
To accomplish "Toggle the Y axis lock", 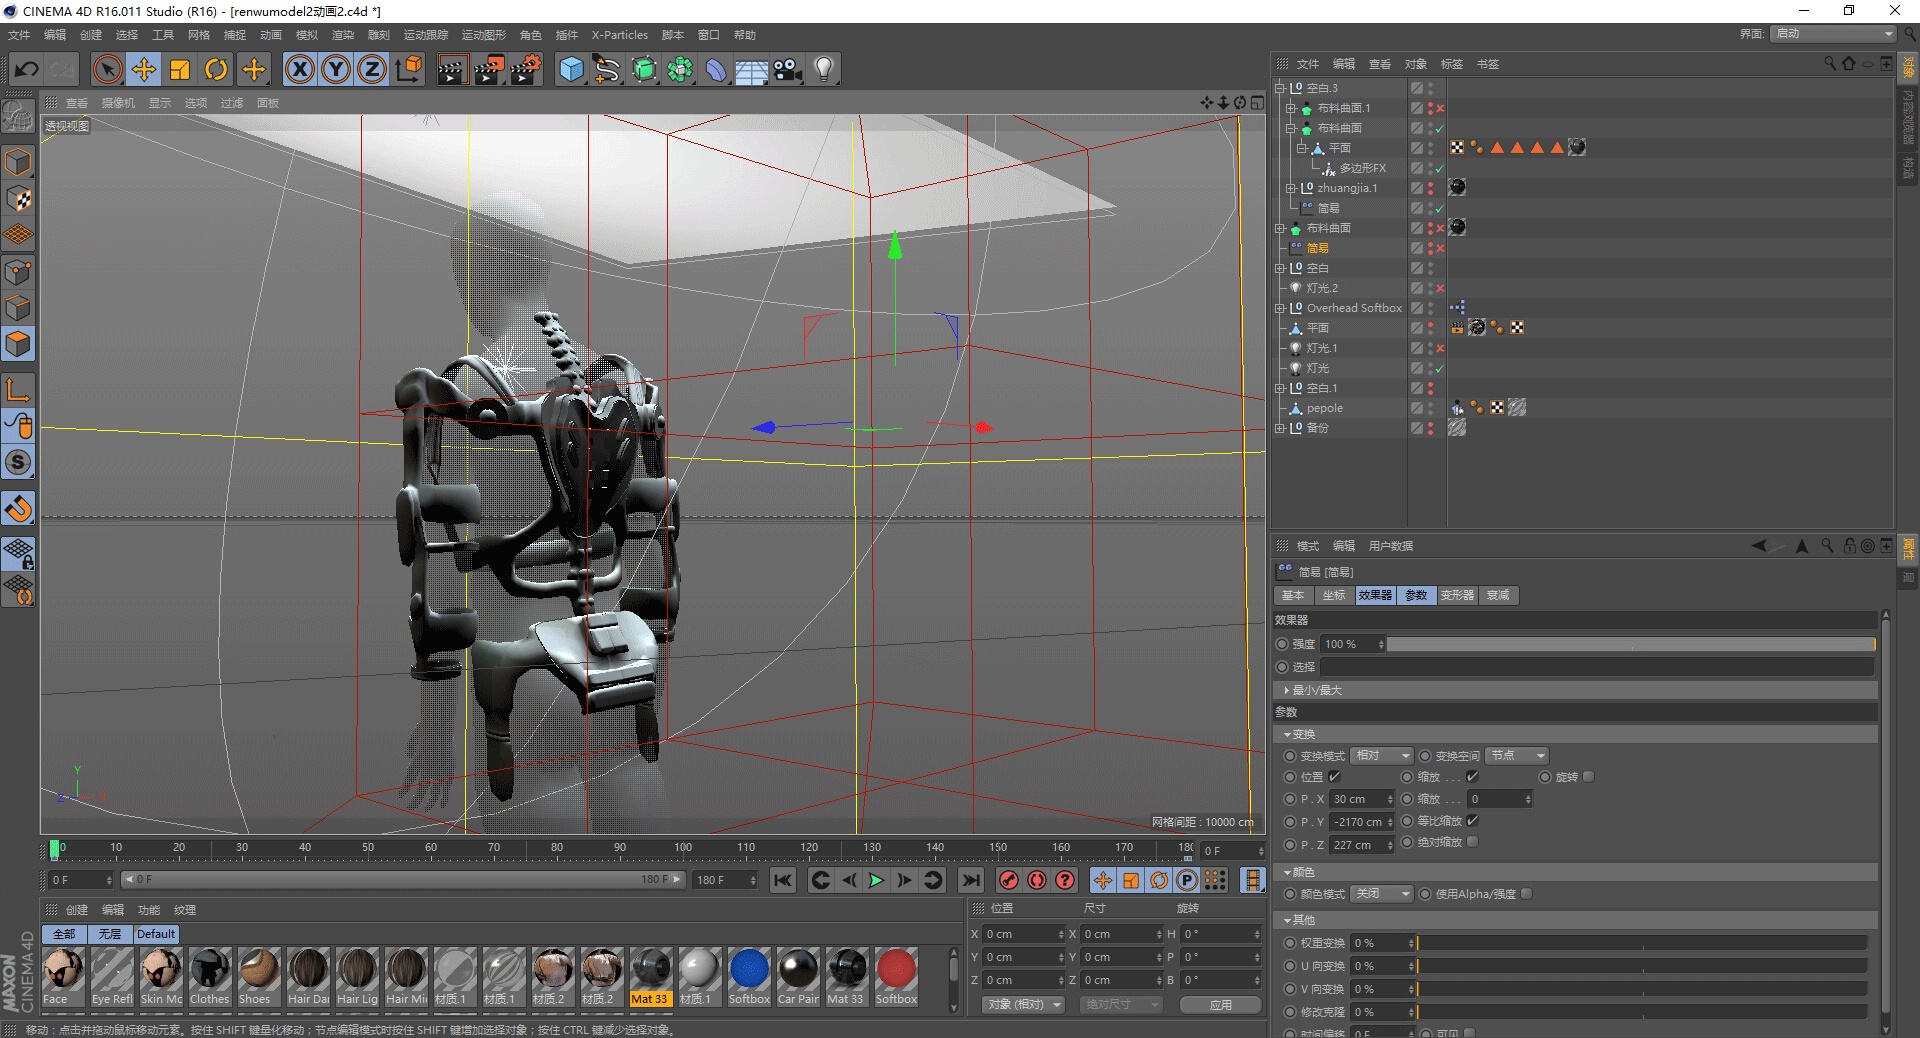I will (336, 69).
